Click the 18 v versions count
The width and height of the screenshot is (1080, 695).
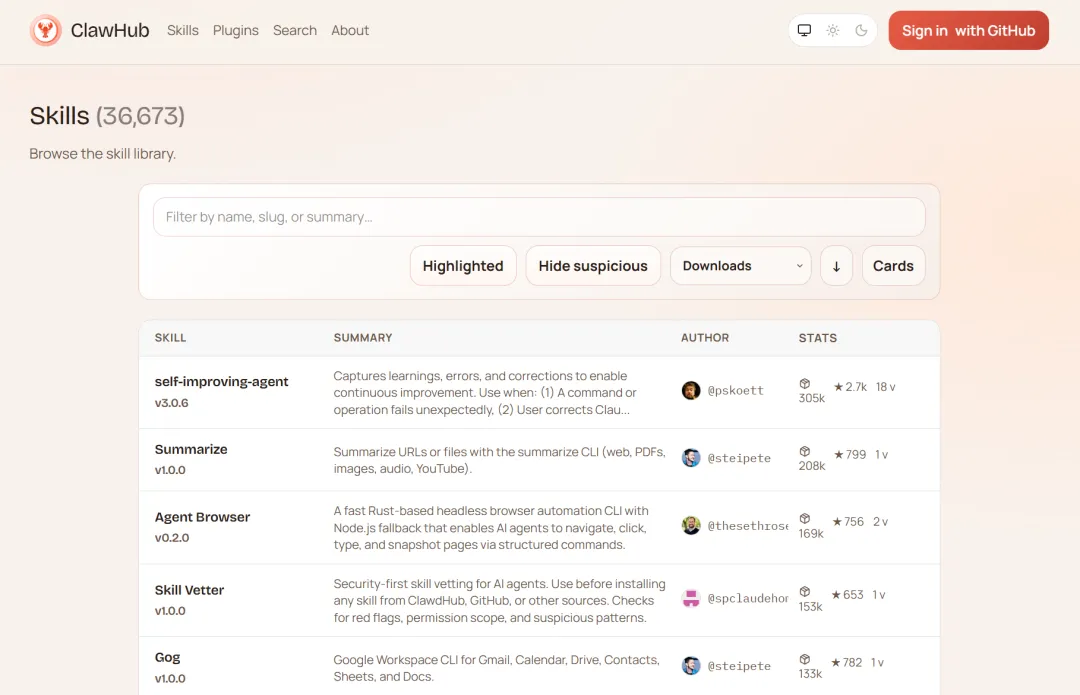(885, 387)
